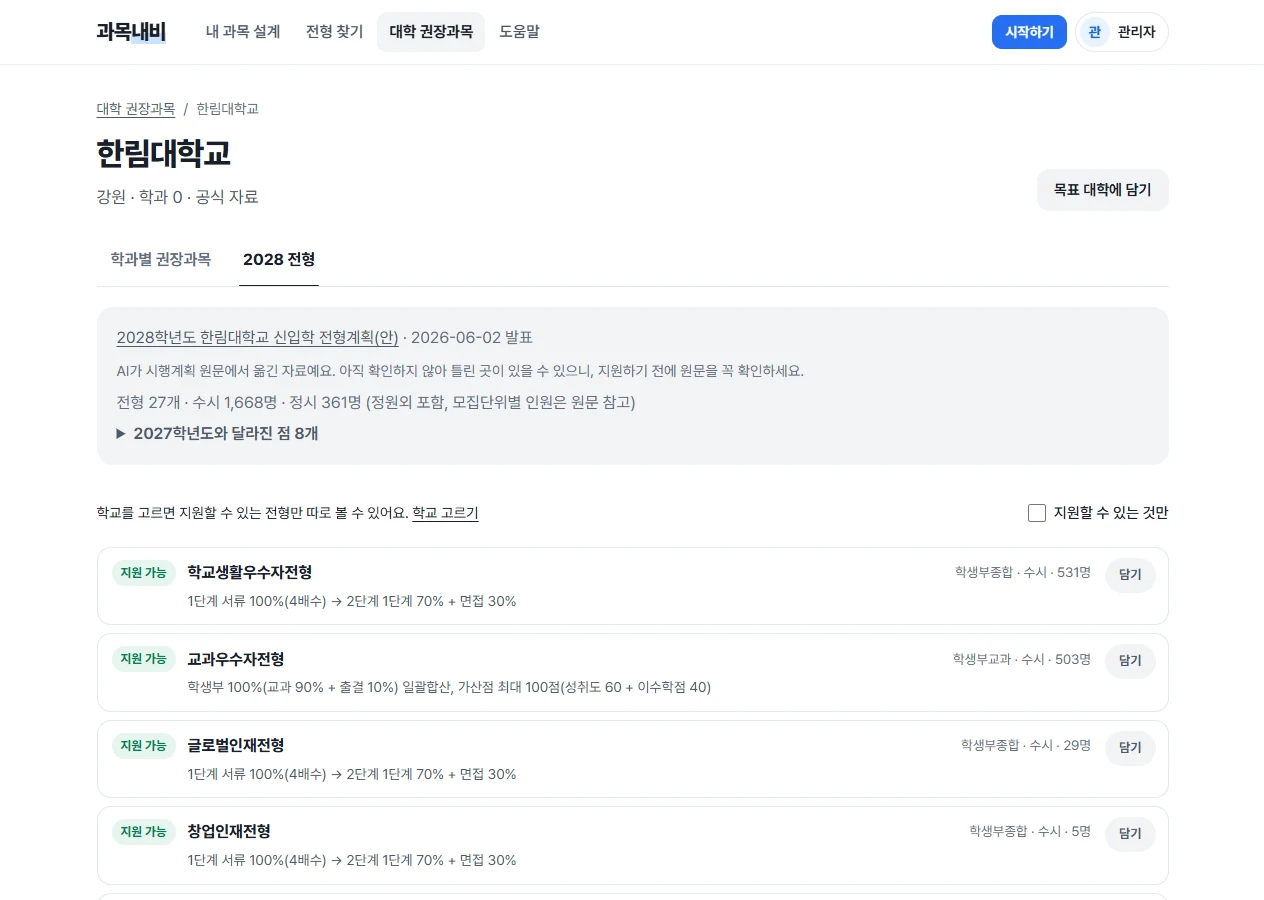Click 지원 가능 badge on 창업인재전형

click(x=144, y=832)
